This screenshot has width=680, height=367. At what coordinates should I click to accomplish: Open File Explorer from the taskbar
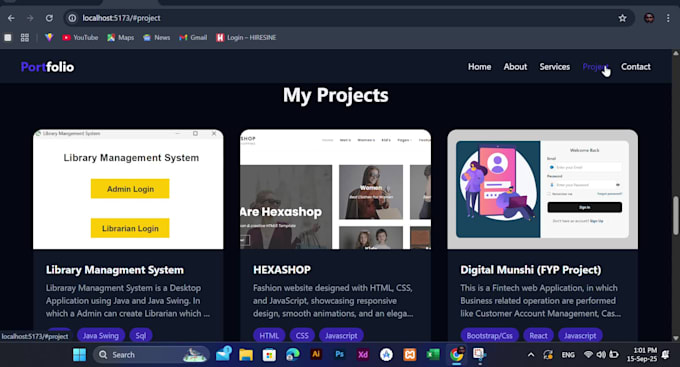(246, 355)
